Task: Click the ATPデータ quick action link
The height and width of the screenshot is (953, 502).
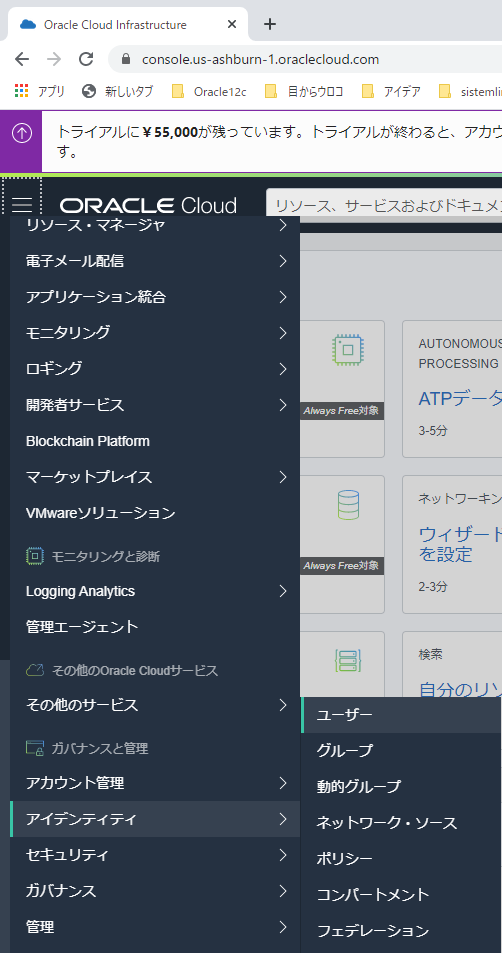Action: coord(460,399)
